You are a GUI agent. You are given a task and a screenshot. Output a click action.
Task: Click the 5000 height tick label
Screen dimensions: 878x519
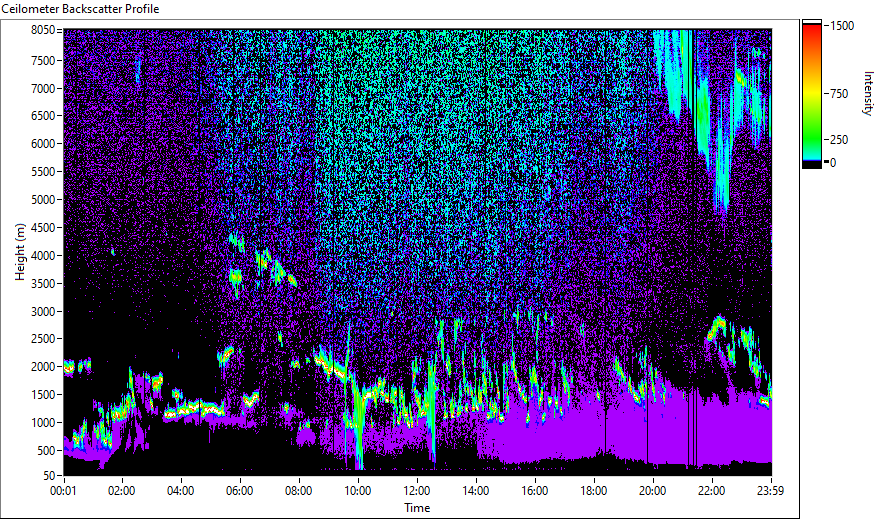coord(43,200)
